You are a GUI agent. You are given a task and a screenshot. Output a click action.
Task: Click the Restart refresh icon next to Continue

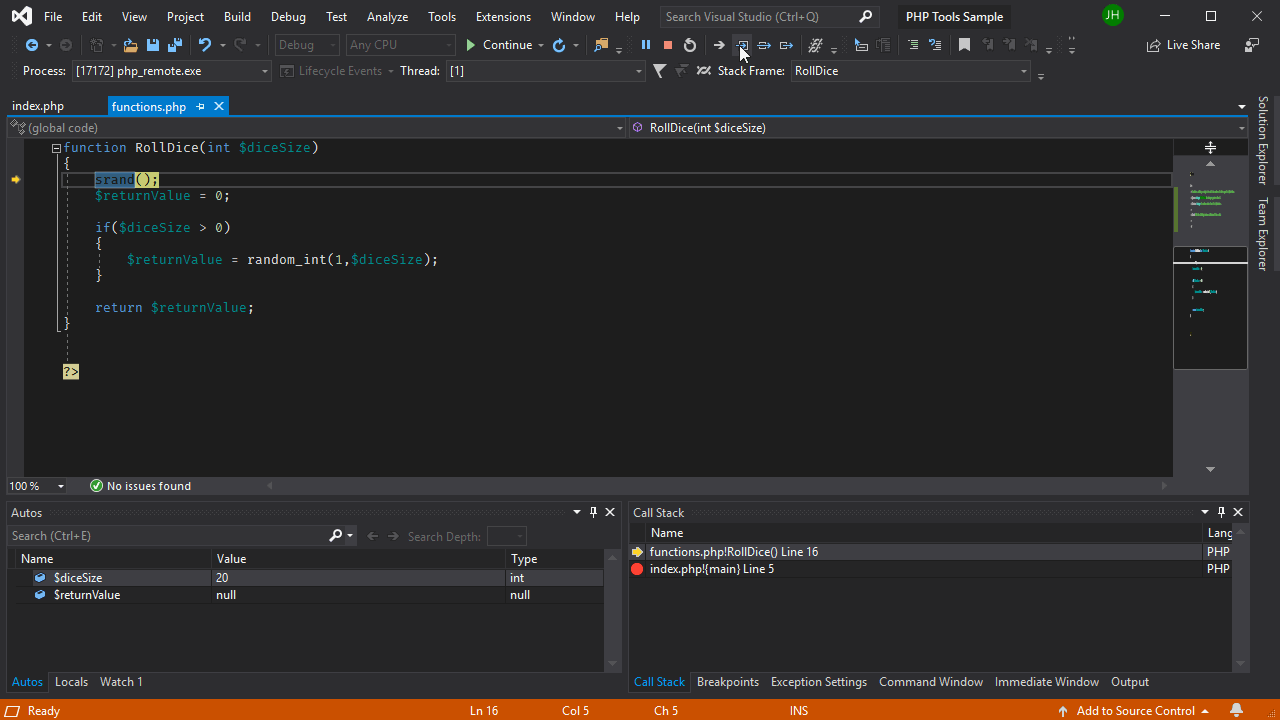pos(559,45)
